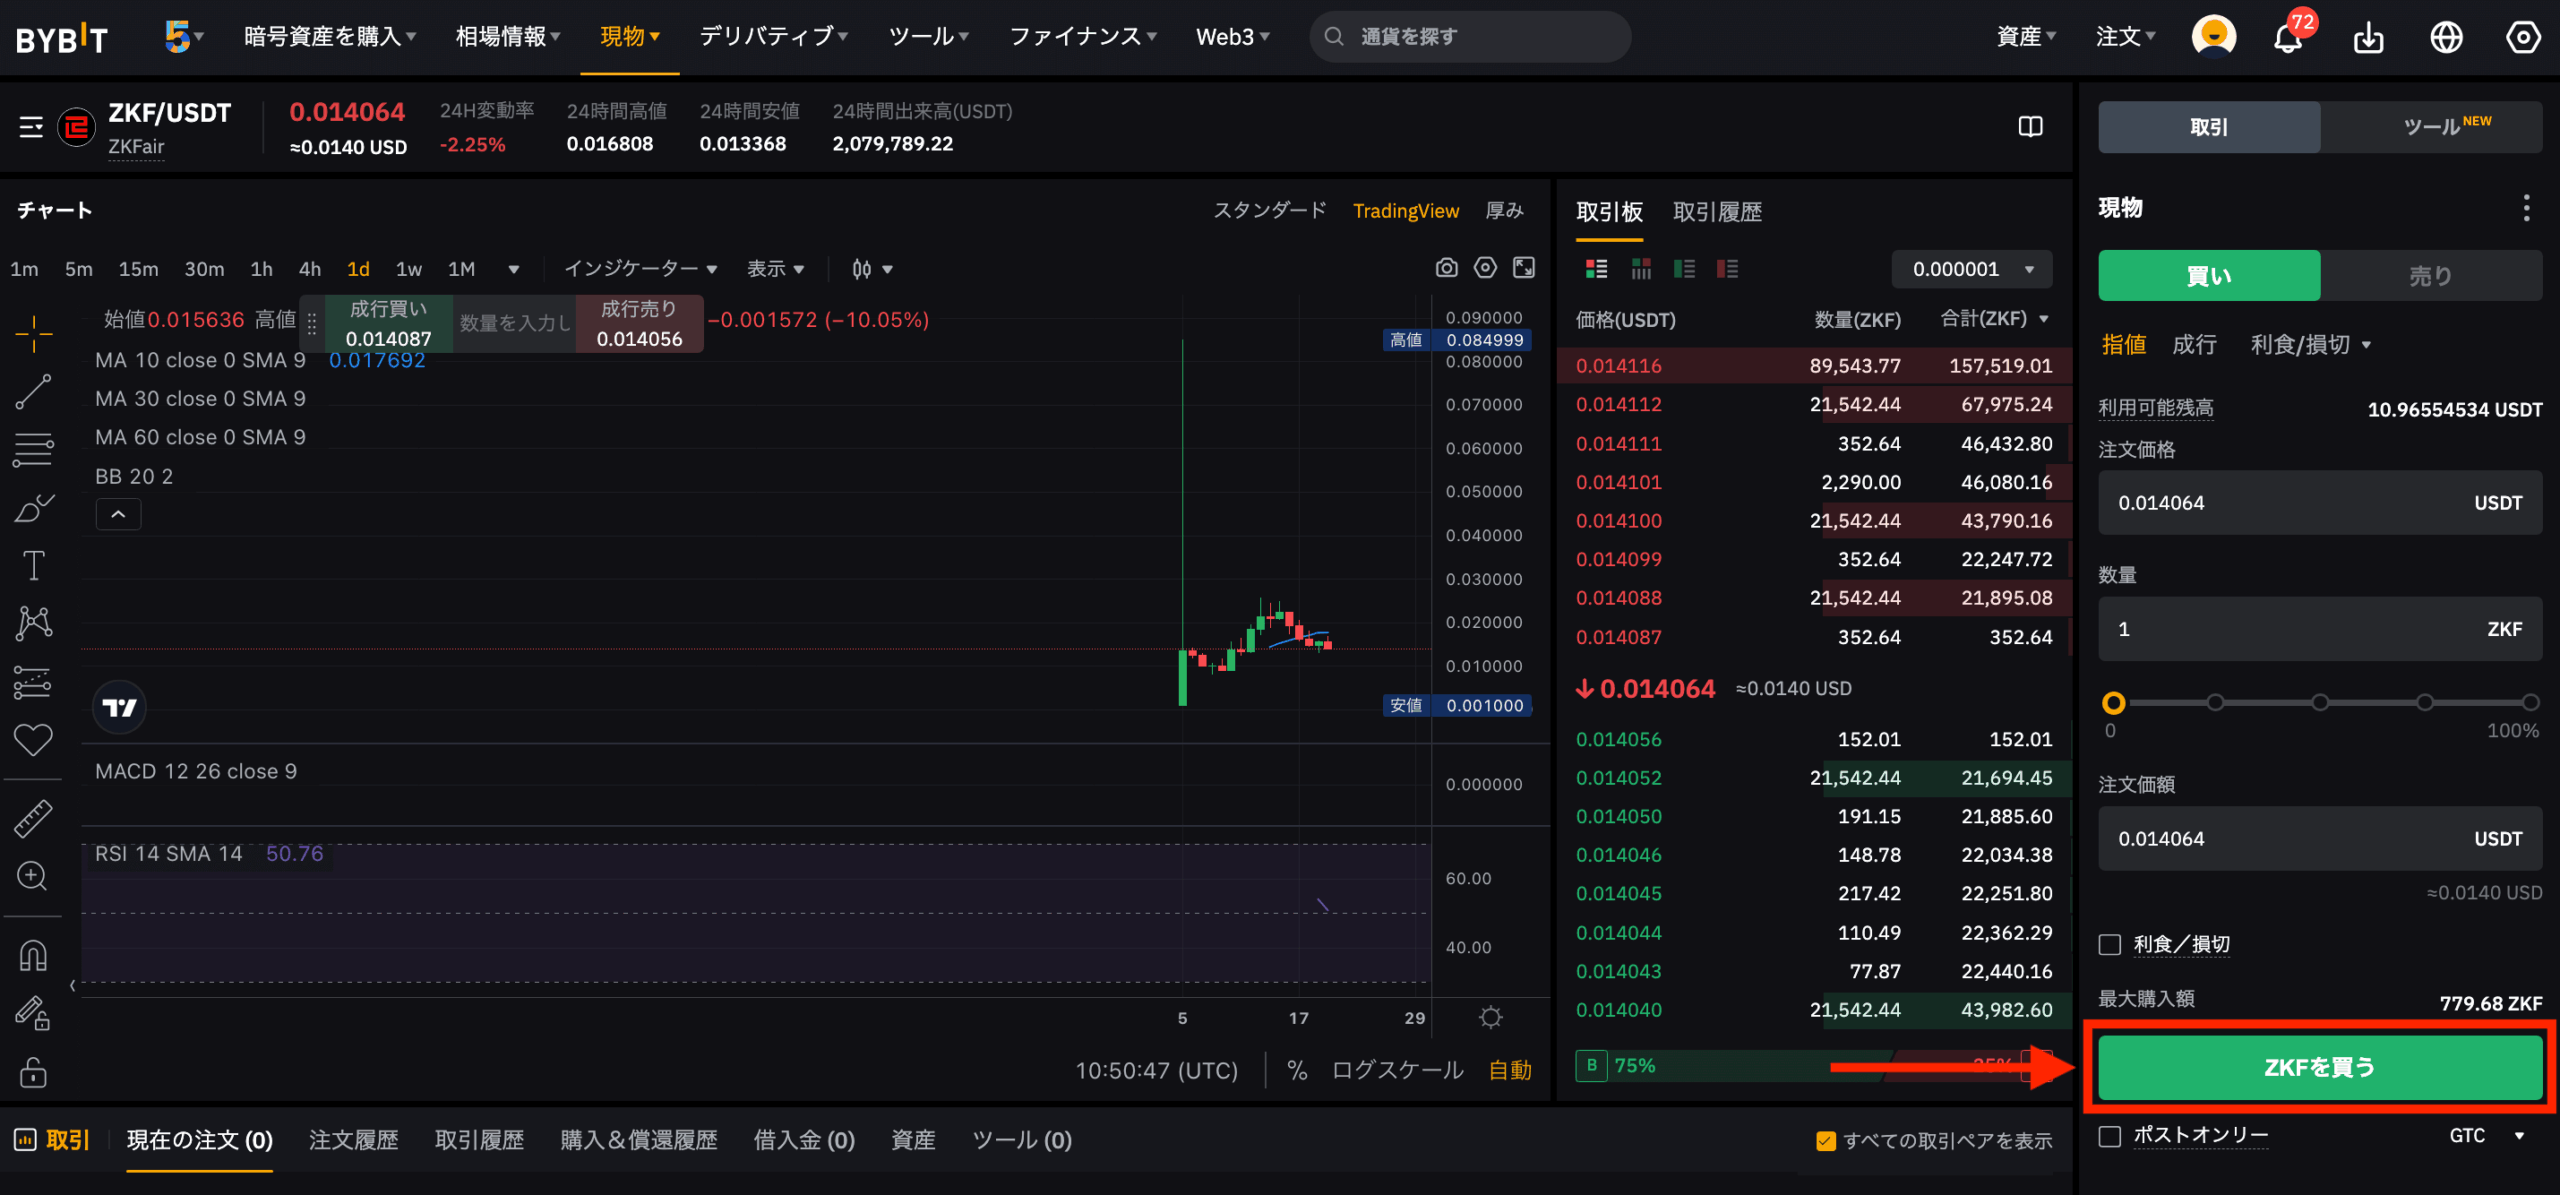2560x1195 pixels.
Task: Open the forecasting and measurement tools
Action: pyautogui.click(x=33, y=682)
